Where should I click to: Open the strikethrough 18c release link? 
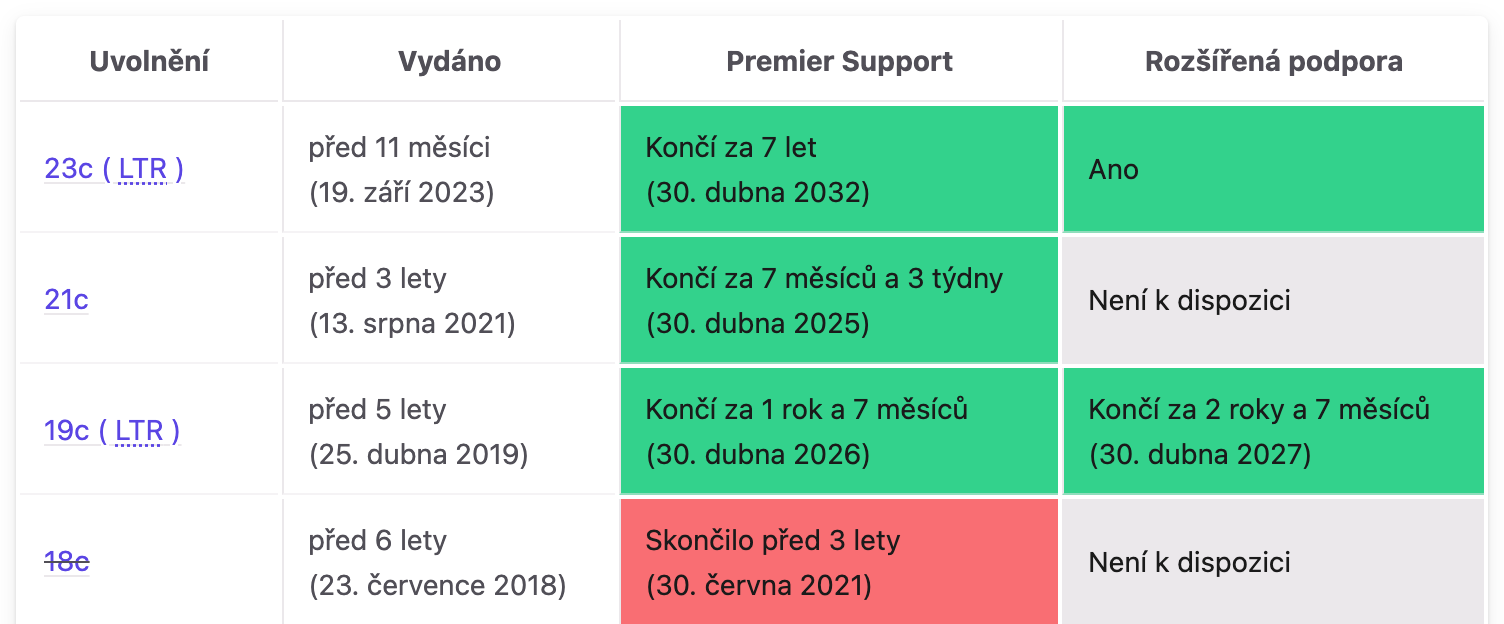66,562
